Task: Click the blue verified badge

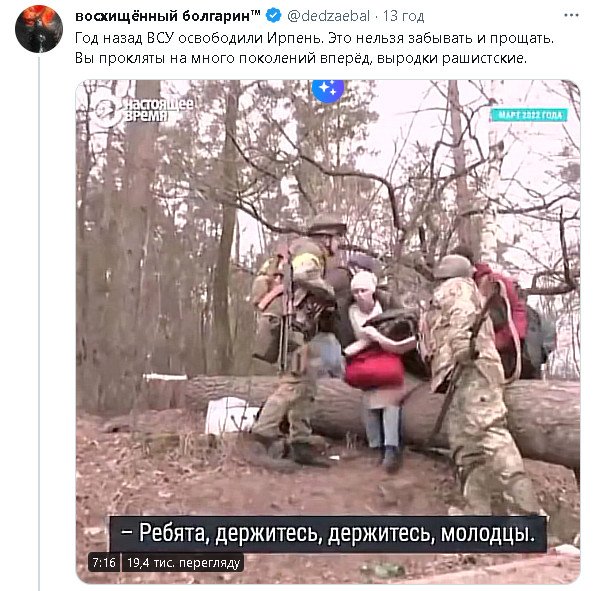Action: click(273, 16)
